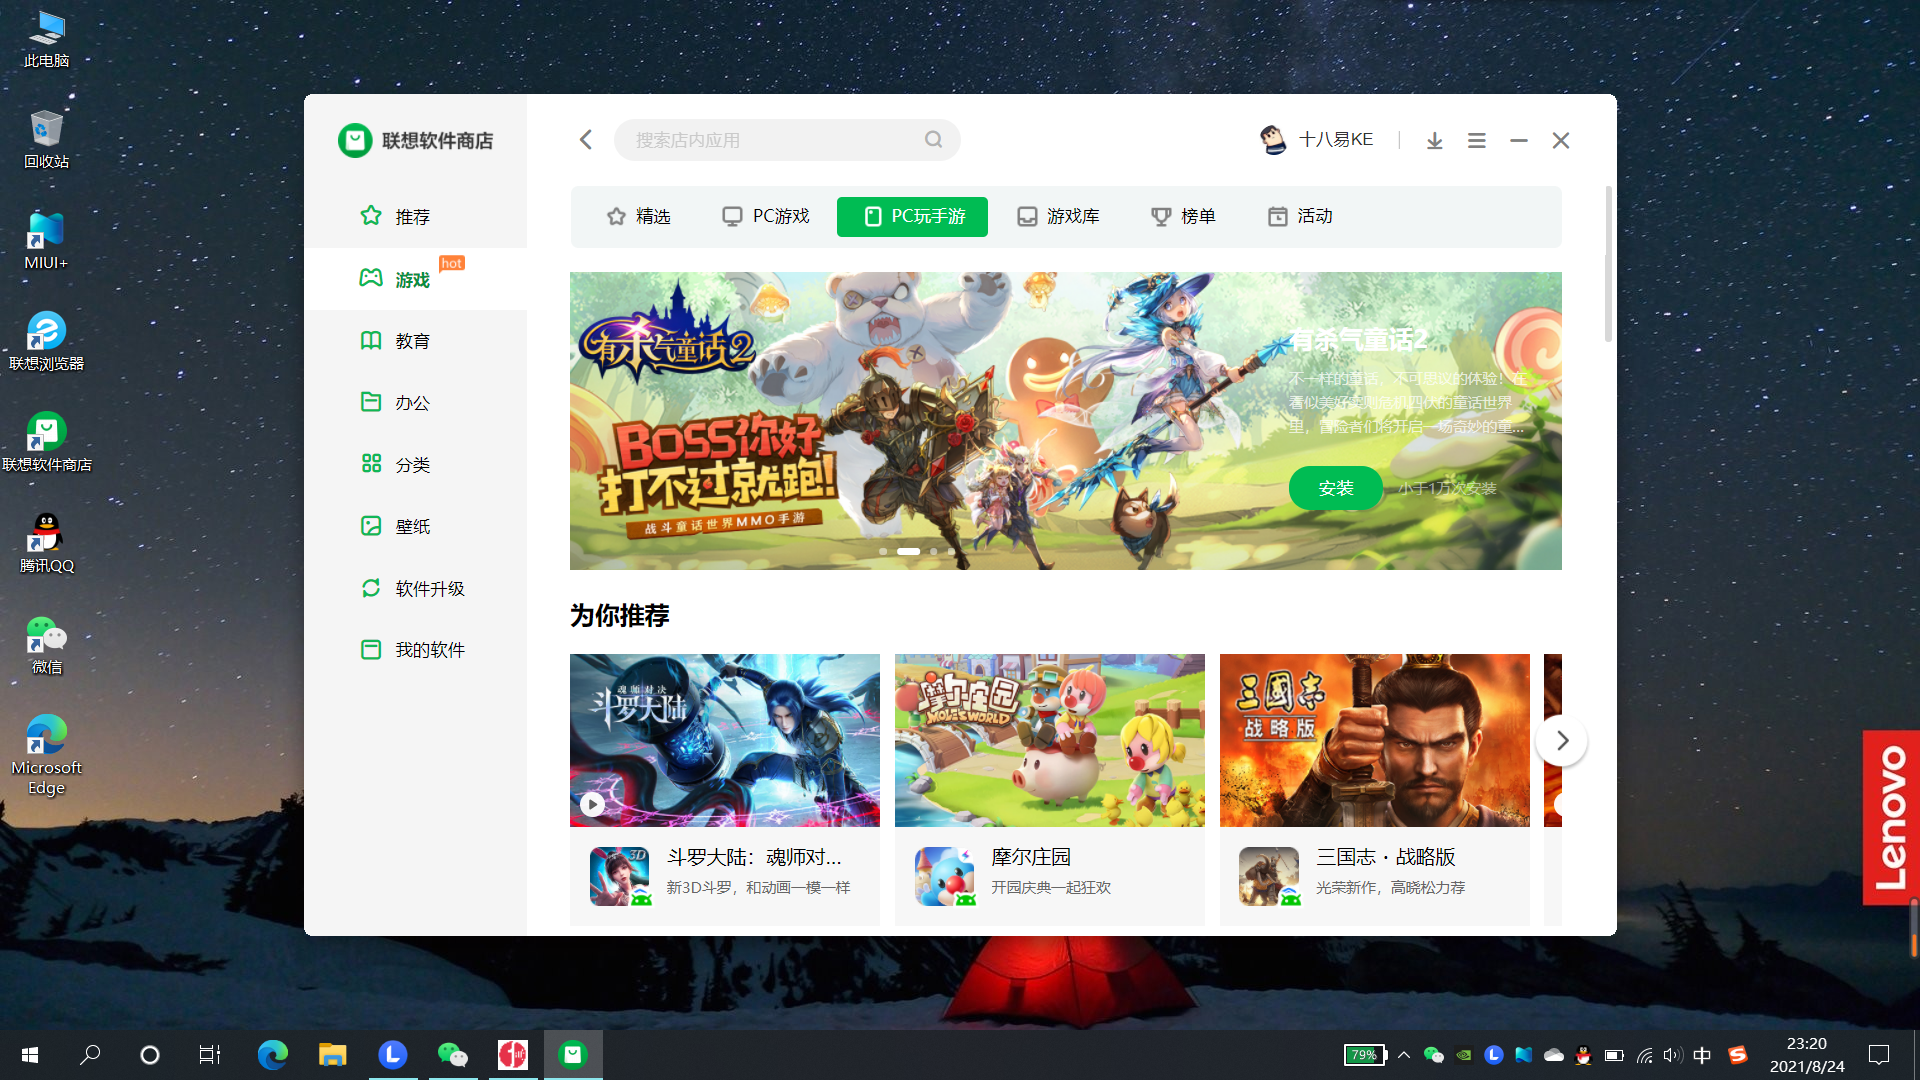The image size is (1920, 1080).
Task: Open the 斗罗大陆 game cover image
Action: 725,740
